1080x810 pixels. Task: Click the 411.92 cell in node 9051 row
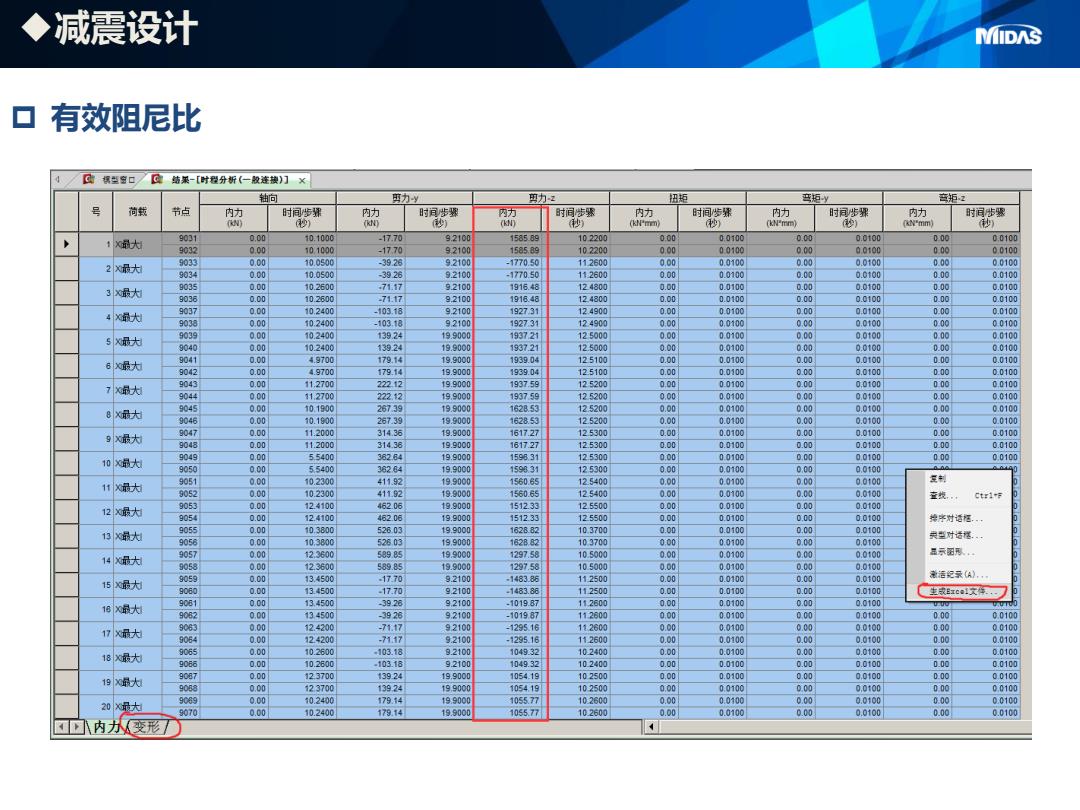tap(371, 481)
